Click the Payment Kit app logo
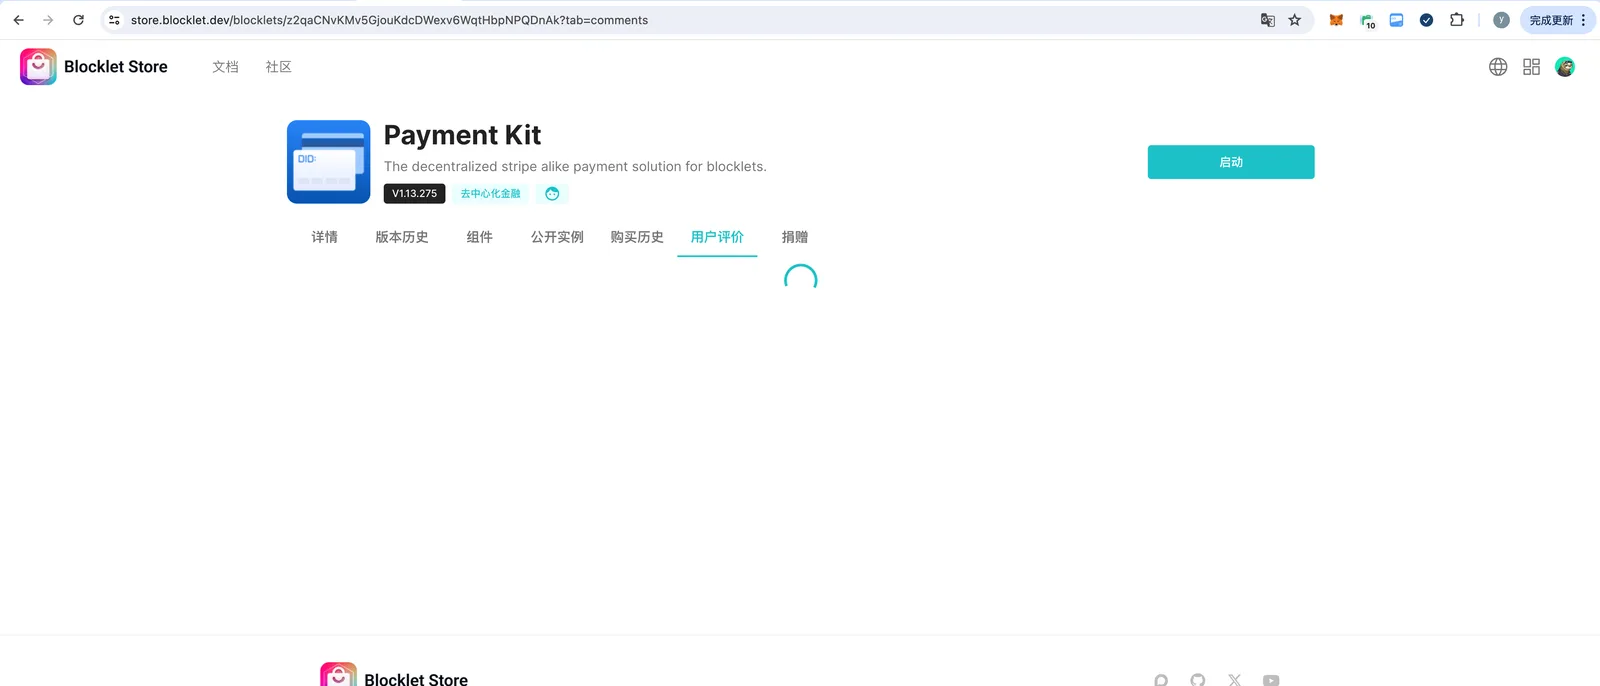The height and width of the screenshot is (686, 1600). (x=329, y=162)
